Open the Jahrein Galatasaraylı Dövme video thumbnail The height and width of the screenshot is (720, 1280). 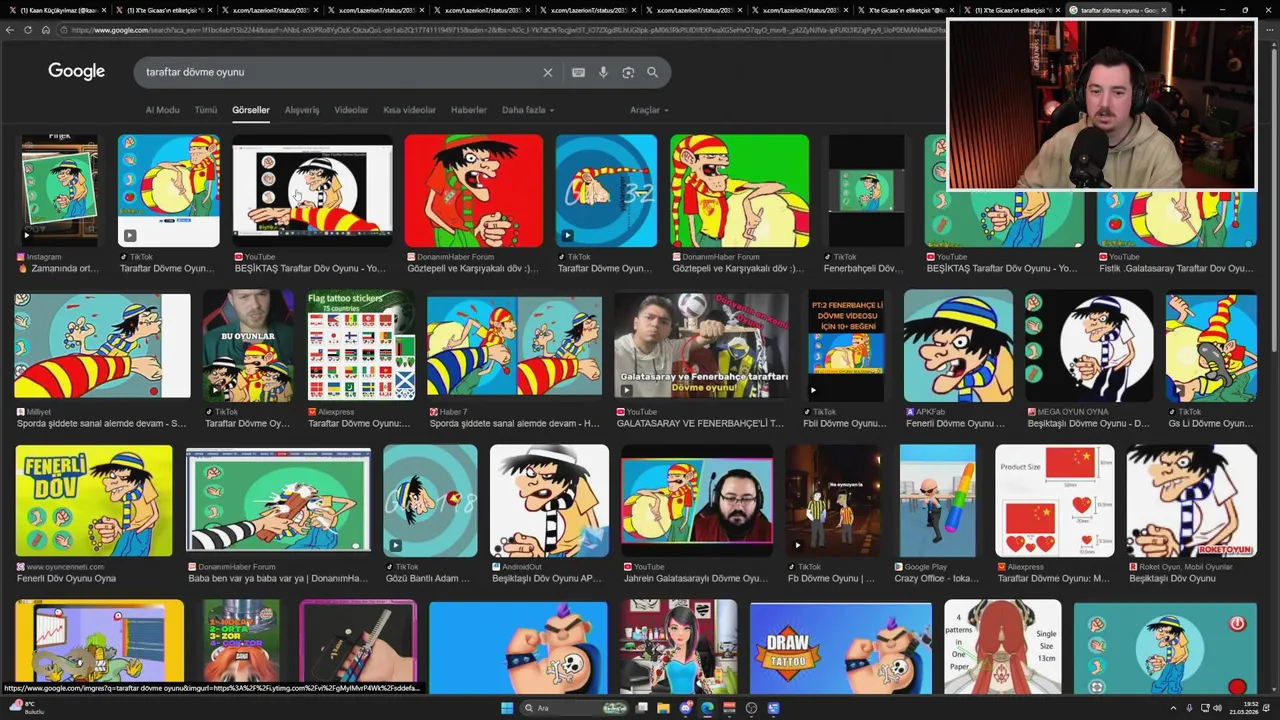point(697,501)
